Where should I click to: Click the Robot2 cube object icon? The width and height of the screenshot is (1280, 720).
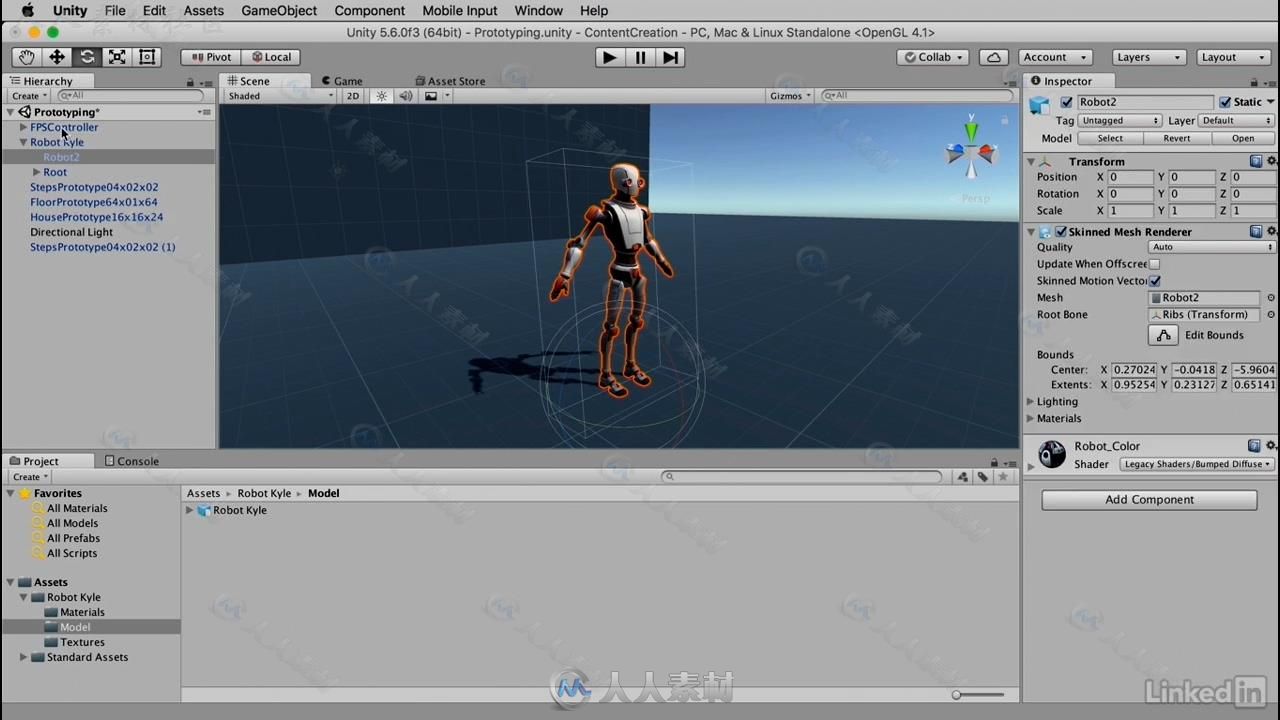tap(1040, 105)
